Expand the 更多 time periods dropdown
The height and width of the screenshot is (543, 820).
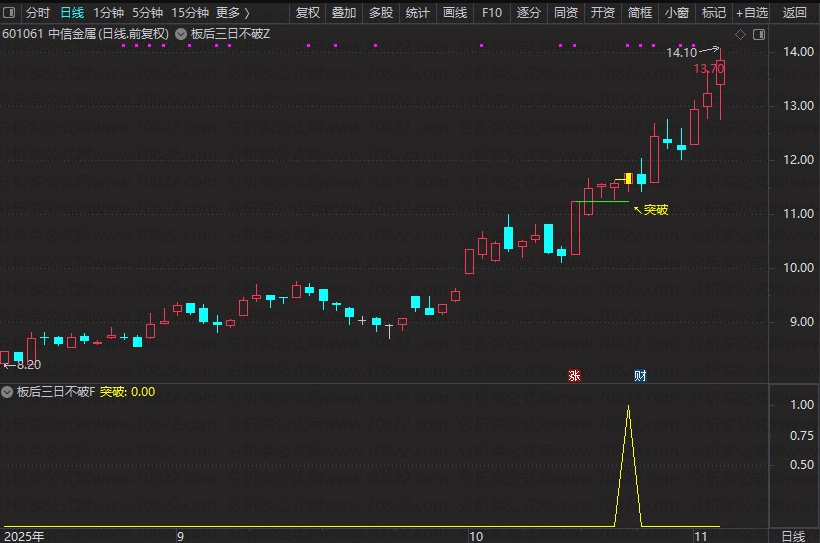(232, 13)
